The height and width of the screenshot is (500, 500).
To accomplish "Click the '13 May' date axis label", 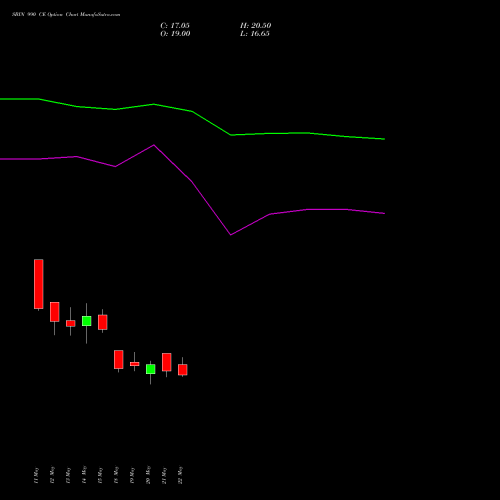I will coord(68,475).
